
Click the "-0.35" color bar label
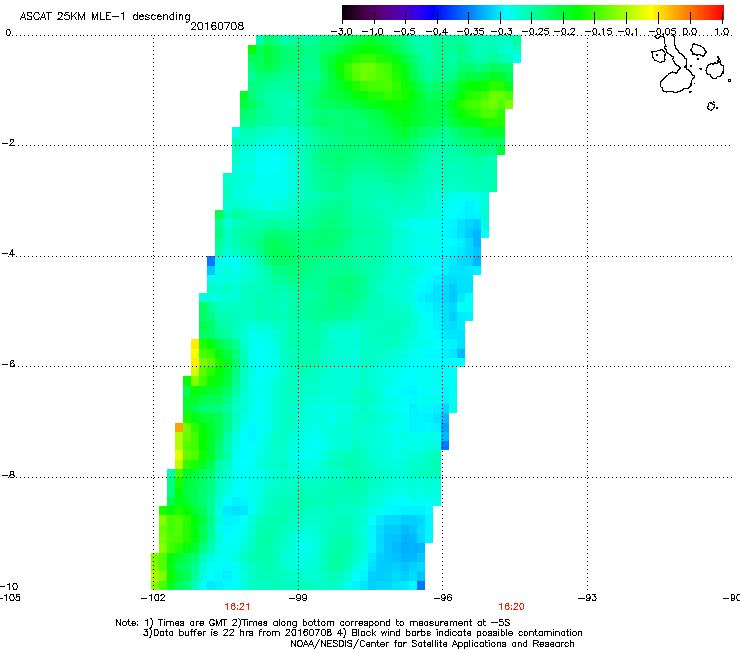[x=470, y=32]
